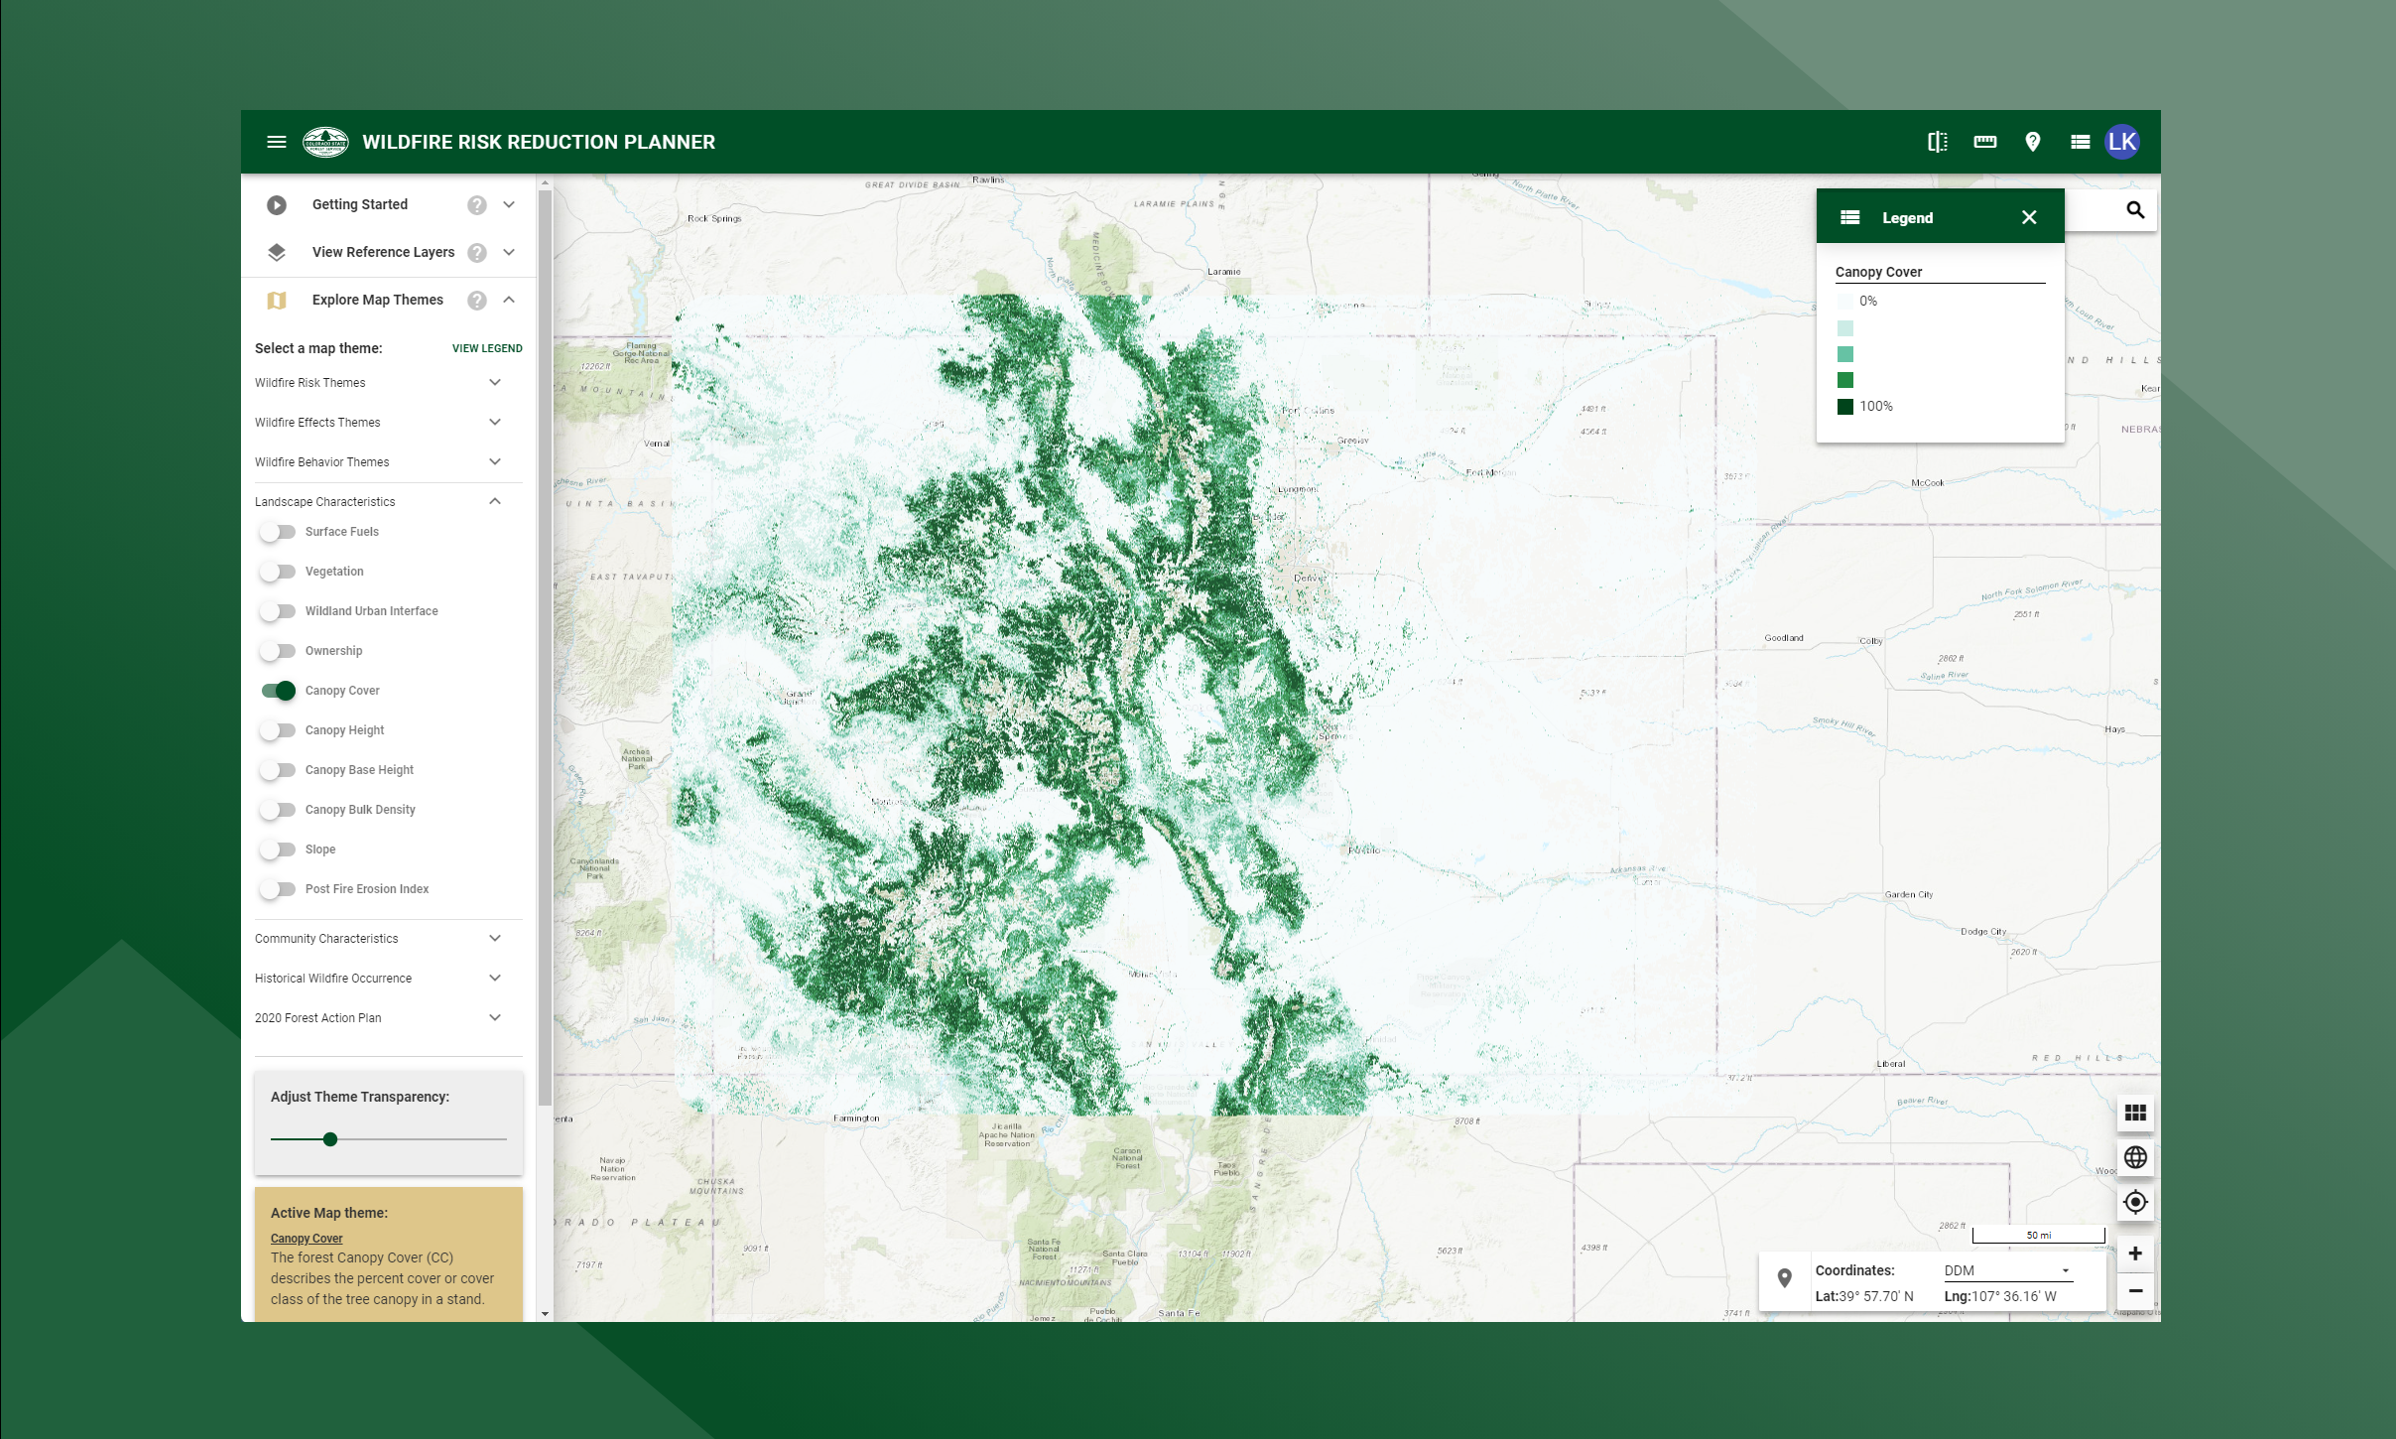Screen dimensions: 2396x1439
Task: Enable the Surface Fuels toggle
Action: 277,532
